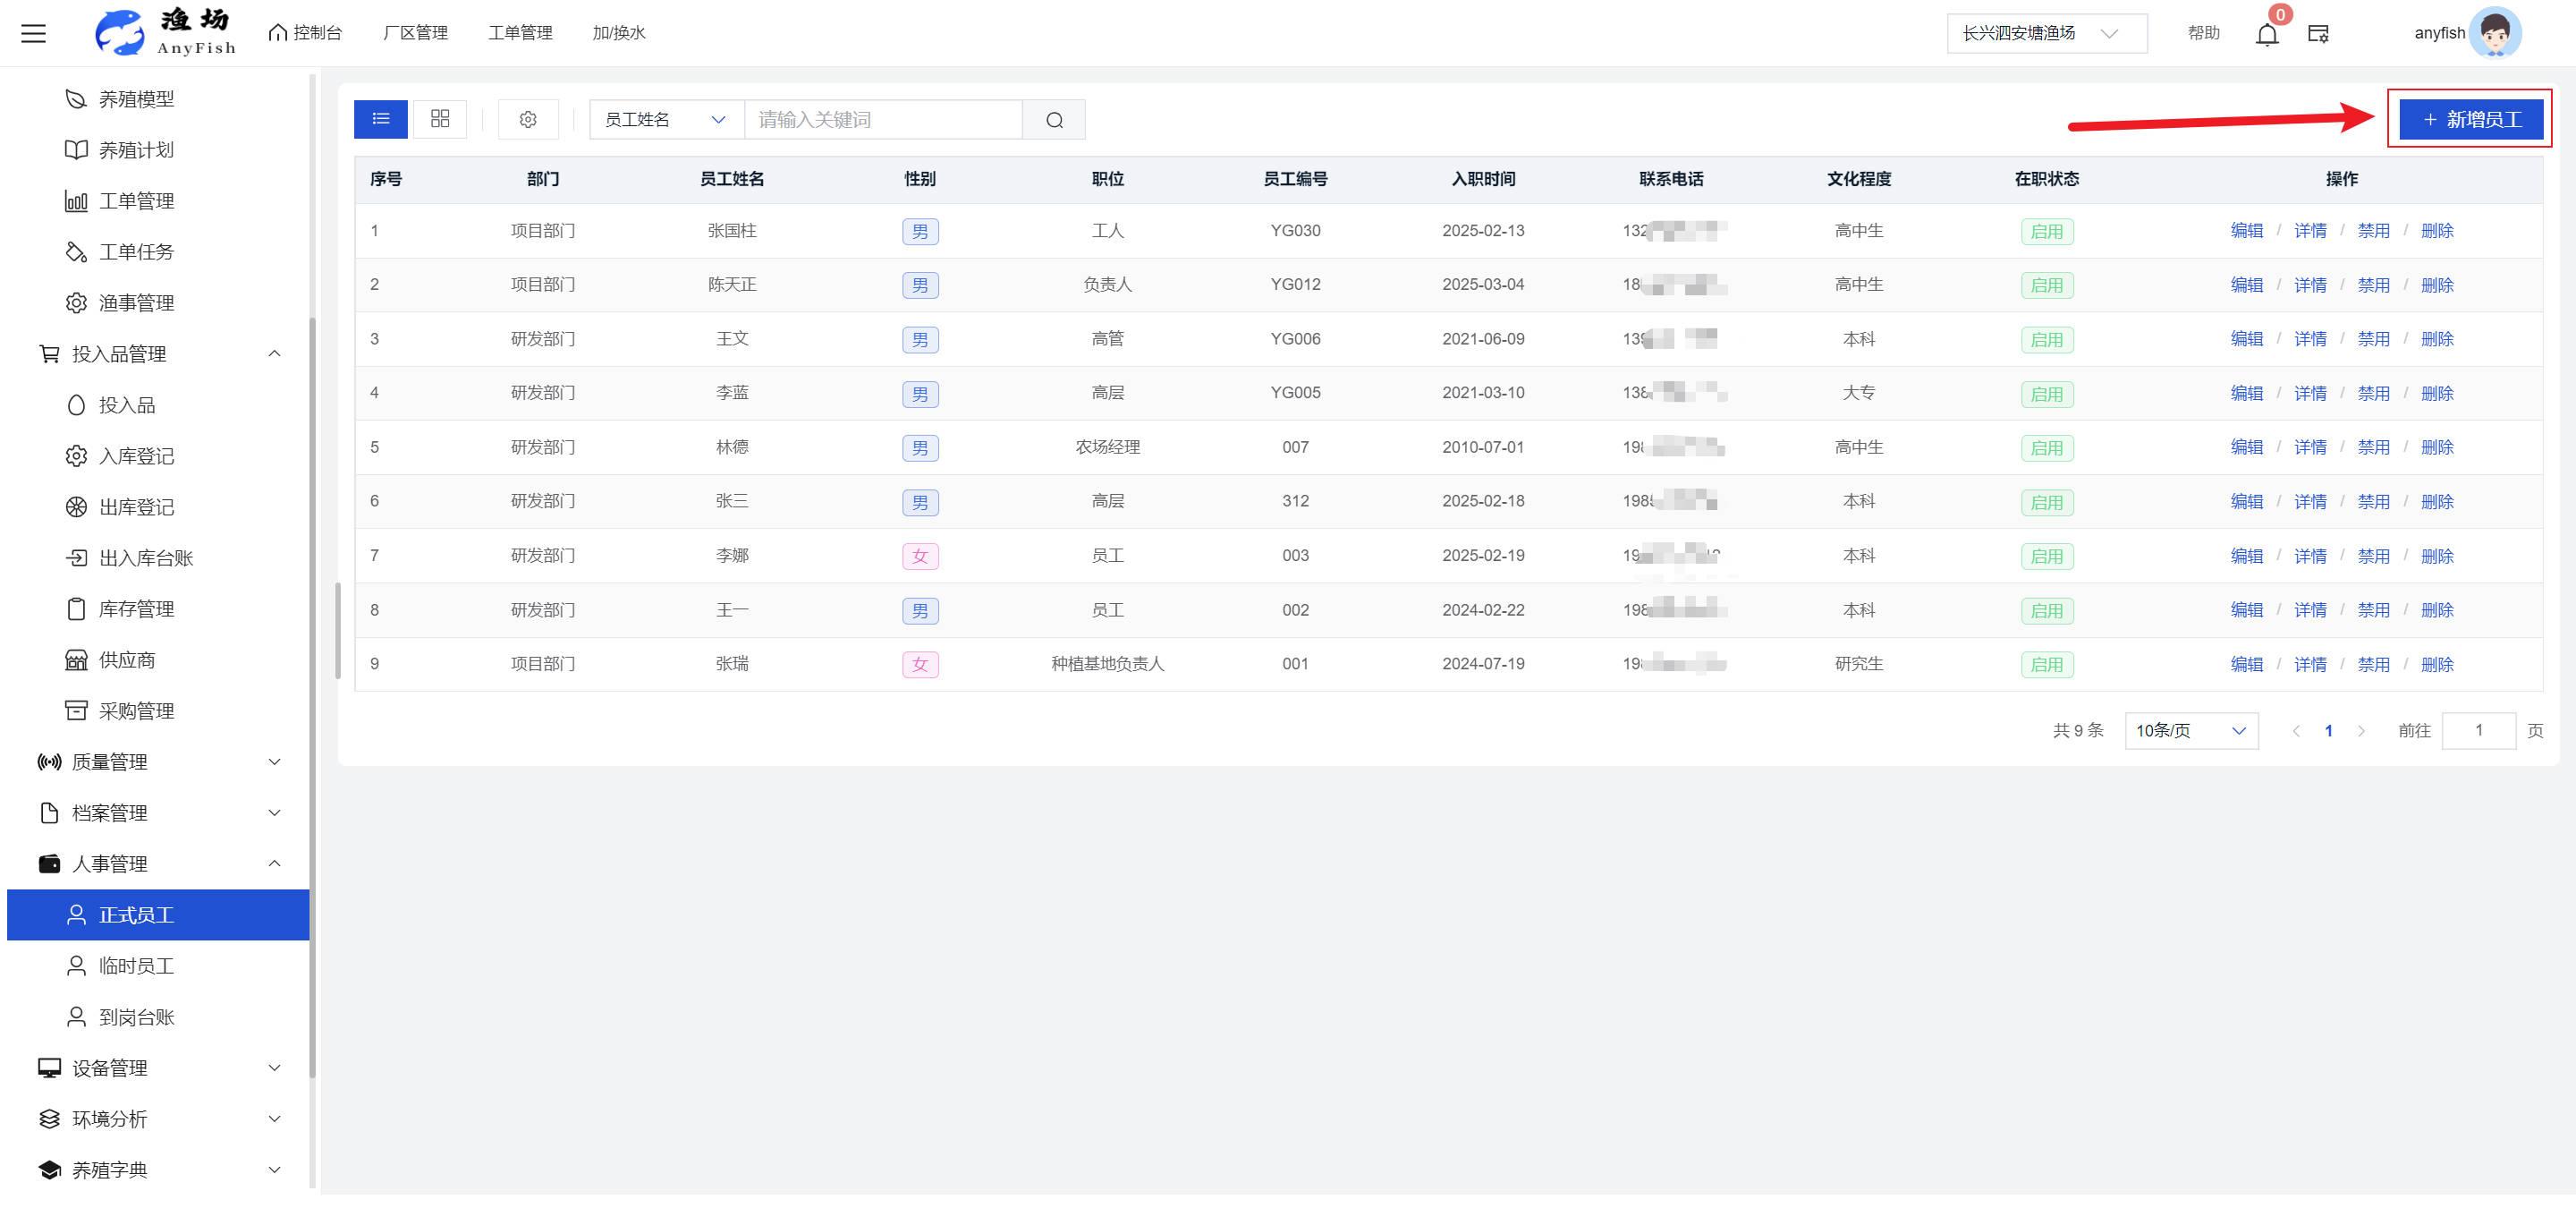2576x1208 pixels.
Task: Open table column settings gear icon
Action: pyautogui.click(x=528, y=120)
